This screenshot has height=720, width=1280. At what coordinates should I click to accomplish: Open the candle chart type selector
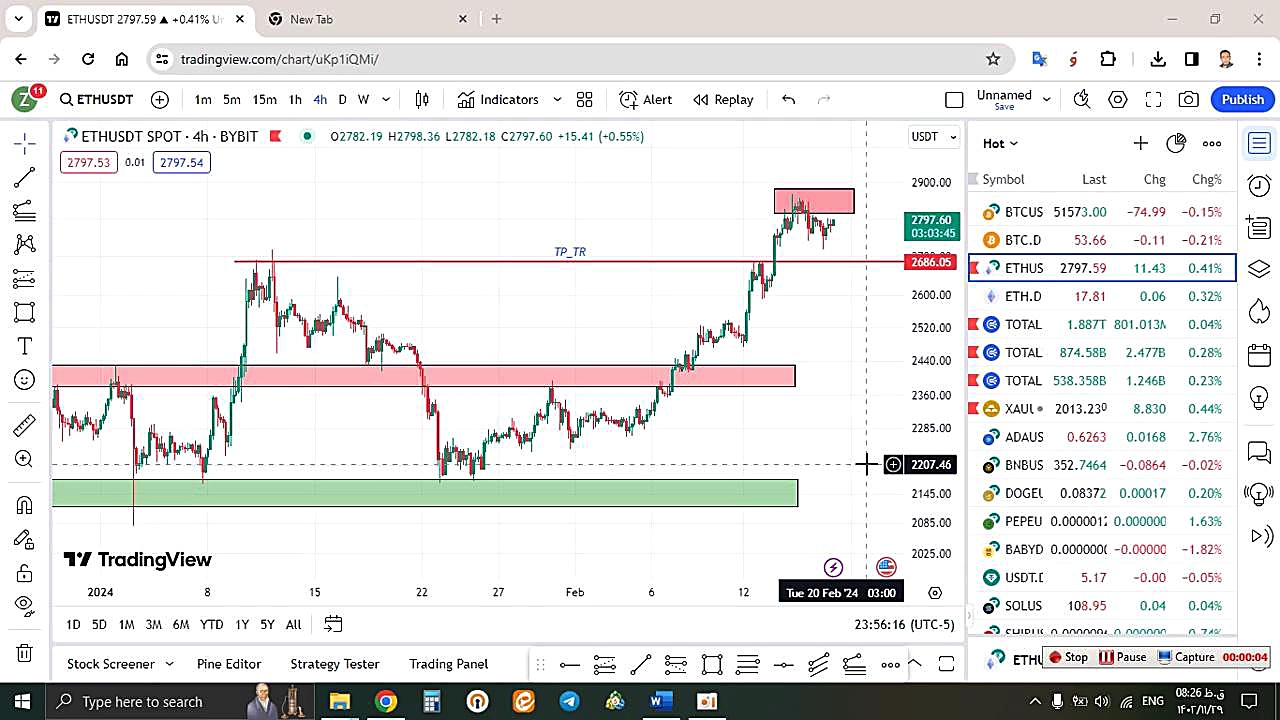(422, 99)
